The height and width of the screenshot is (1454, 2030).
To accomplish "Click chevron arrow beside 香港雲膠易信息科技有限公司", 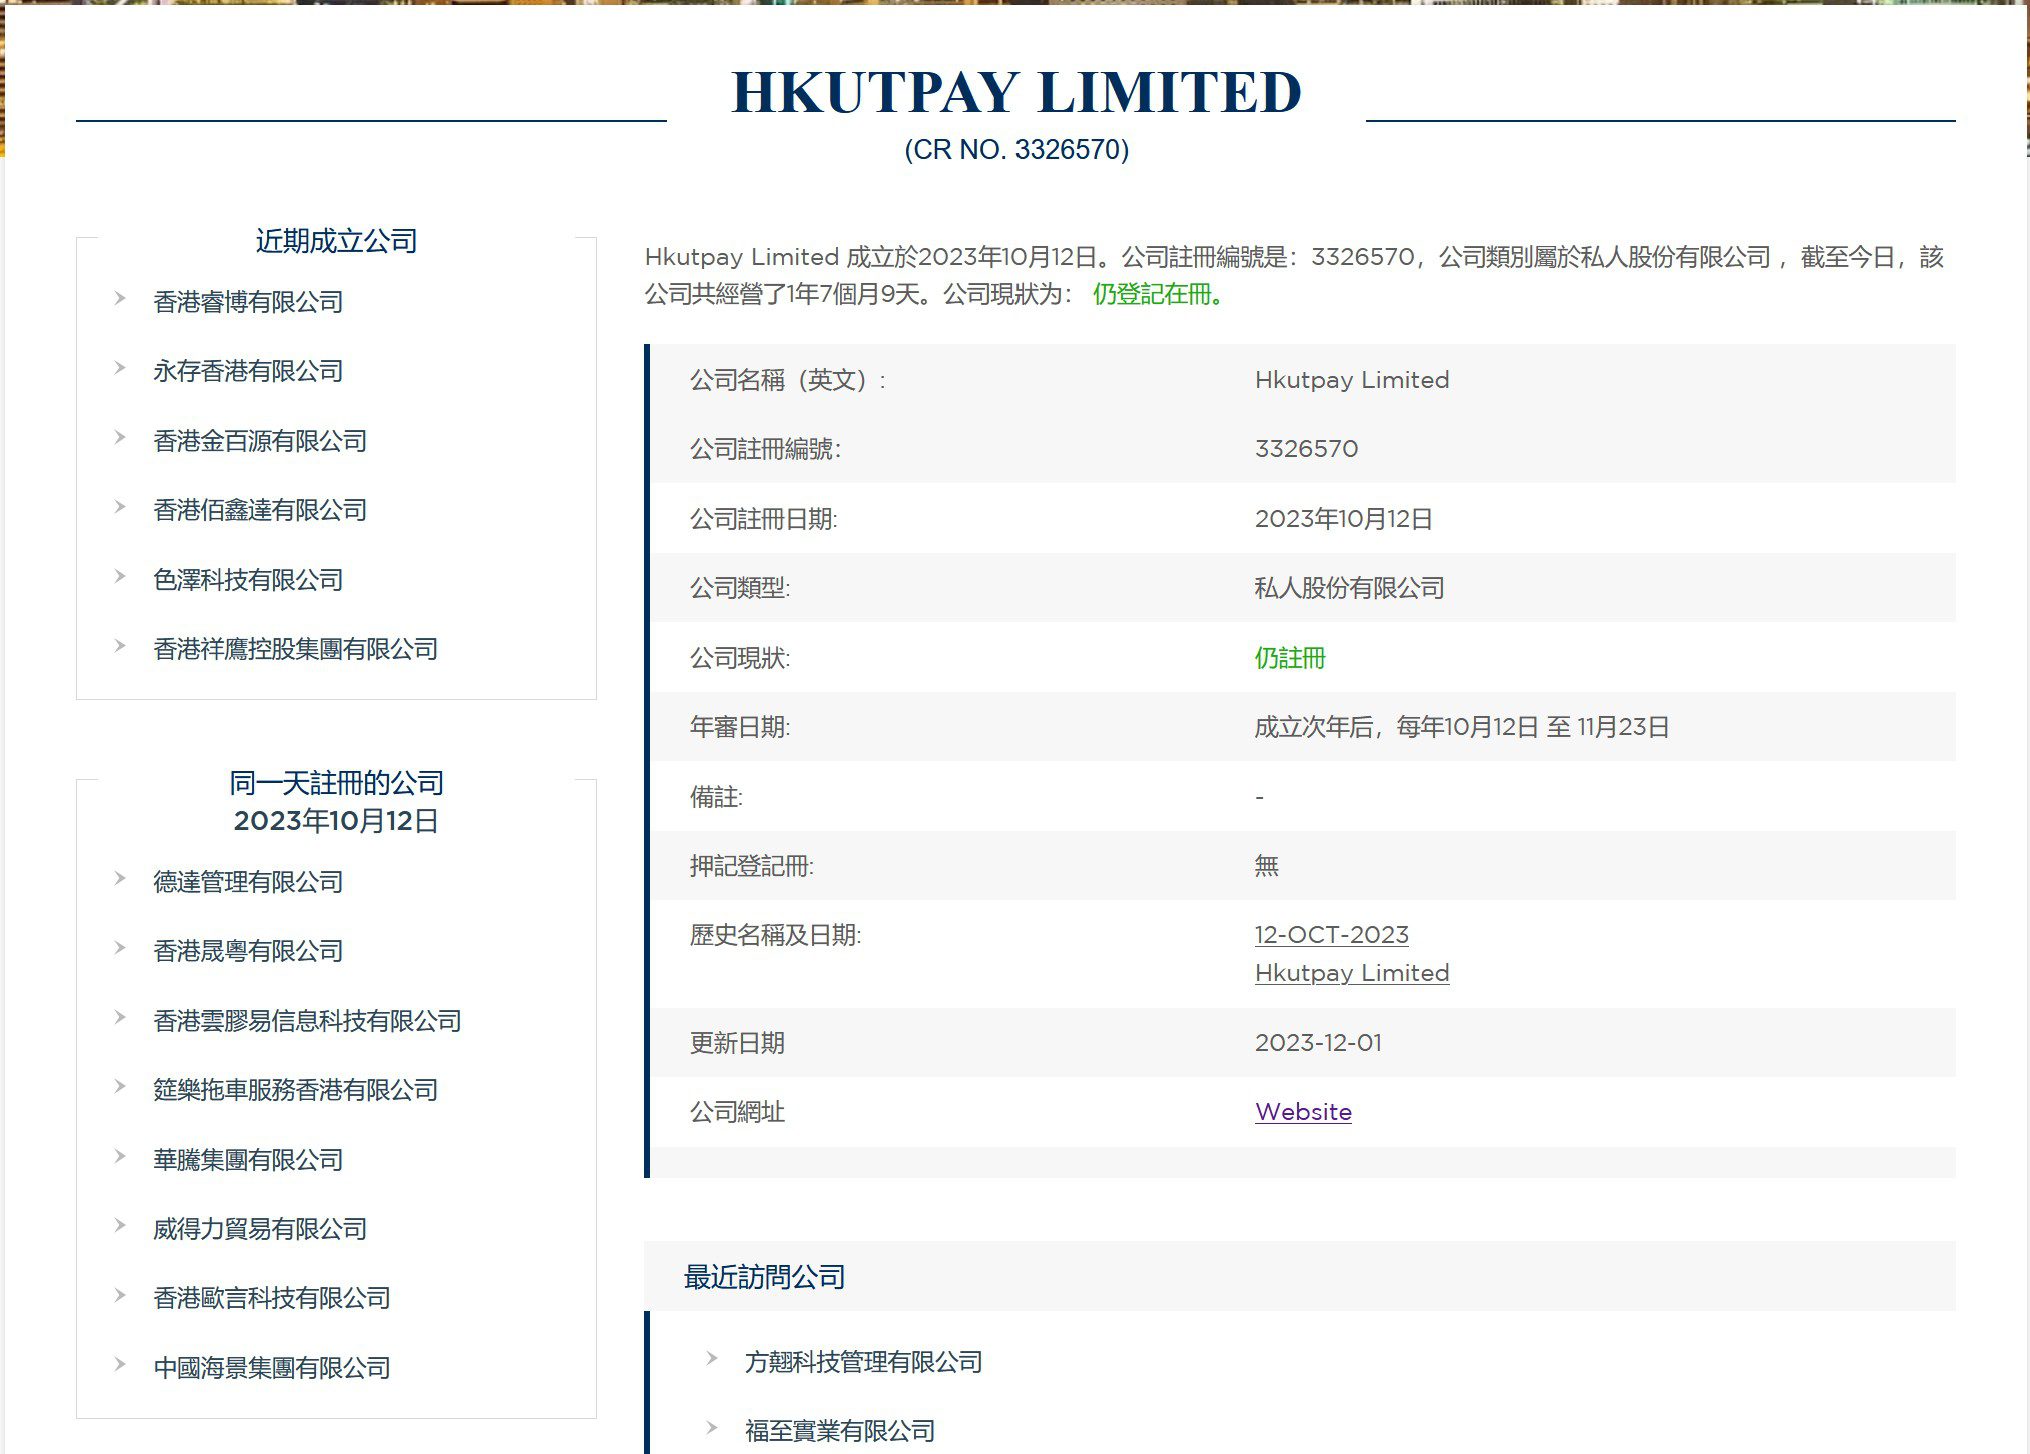I will pos(120,1017).
